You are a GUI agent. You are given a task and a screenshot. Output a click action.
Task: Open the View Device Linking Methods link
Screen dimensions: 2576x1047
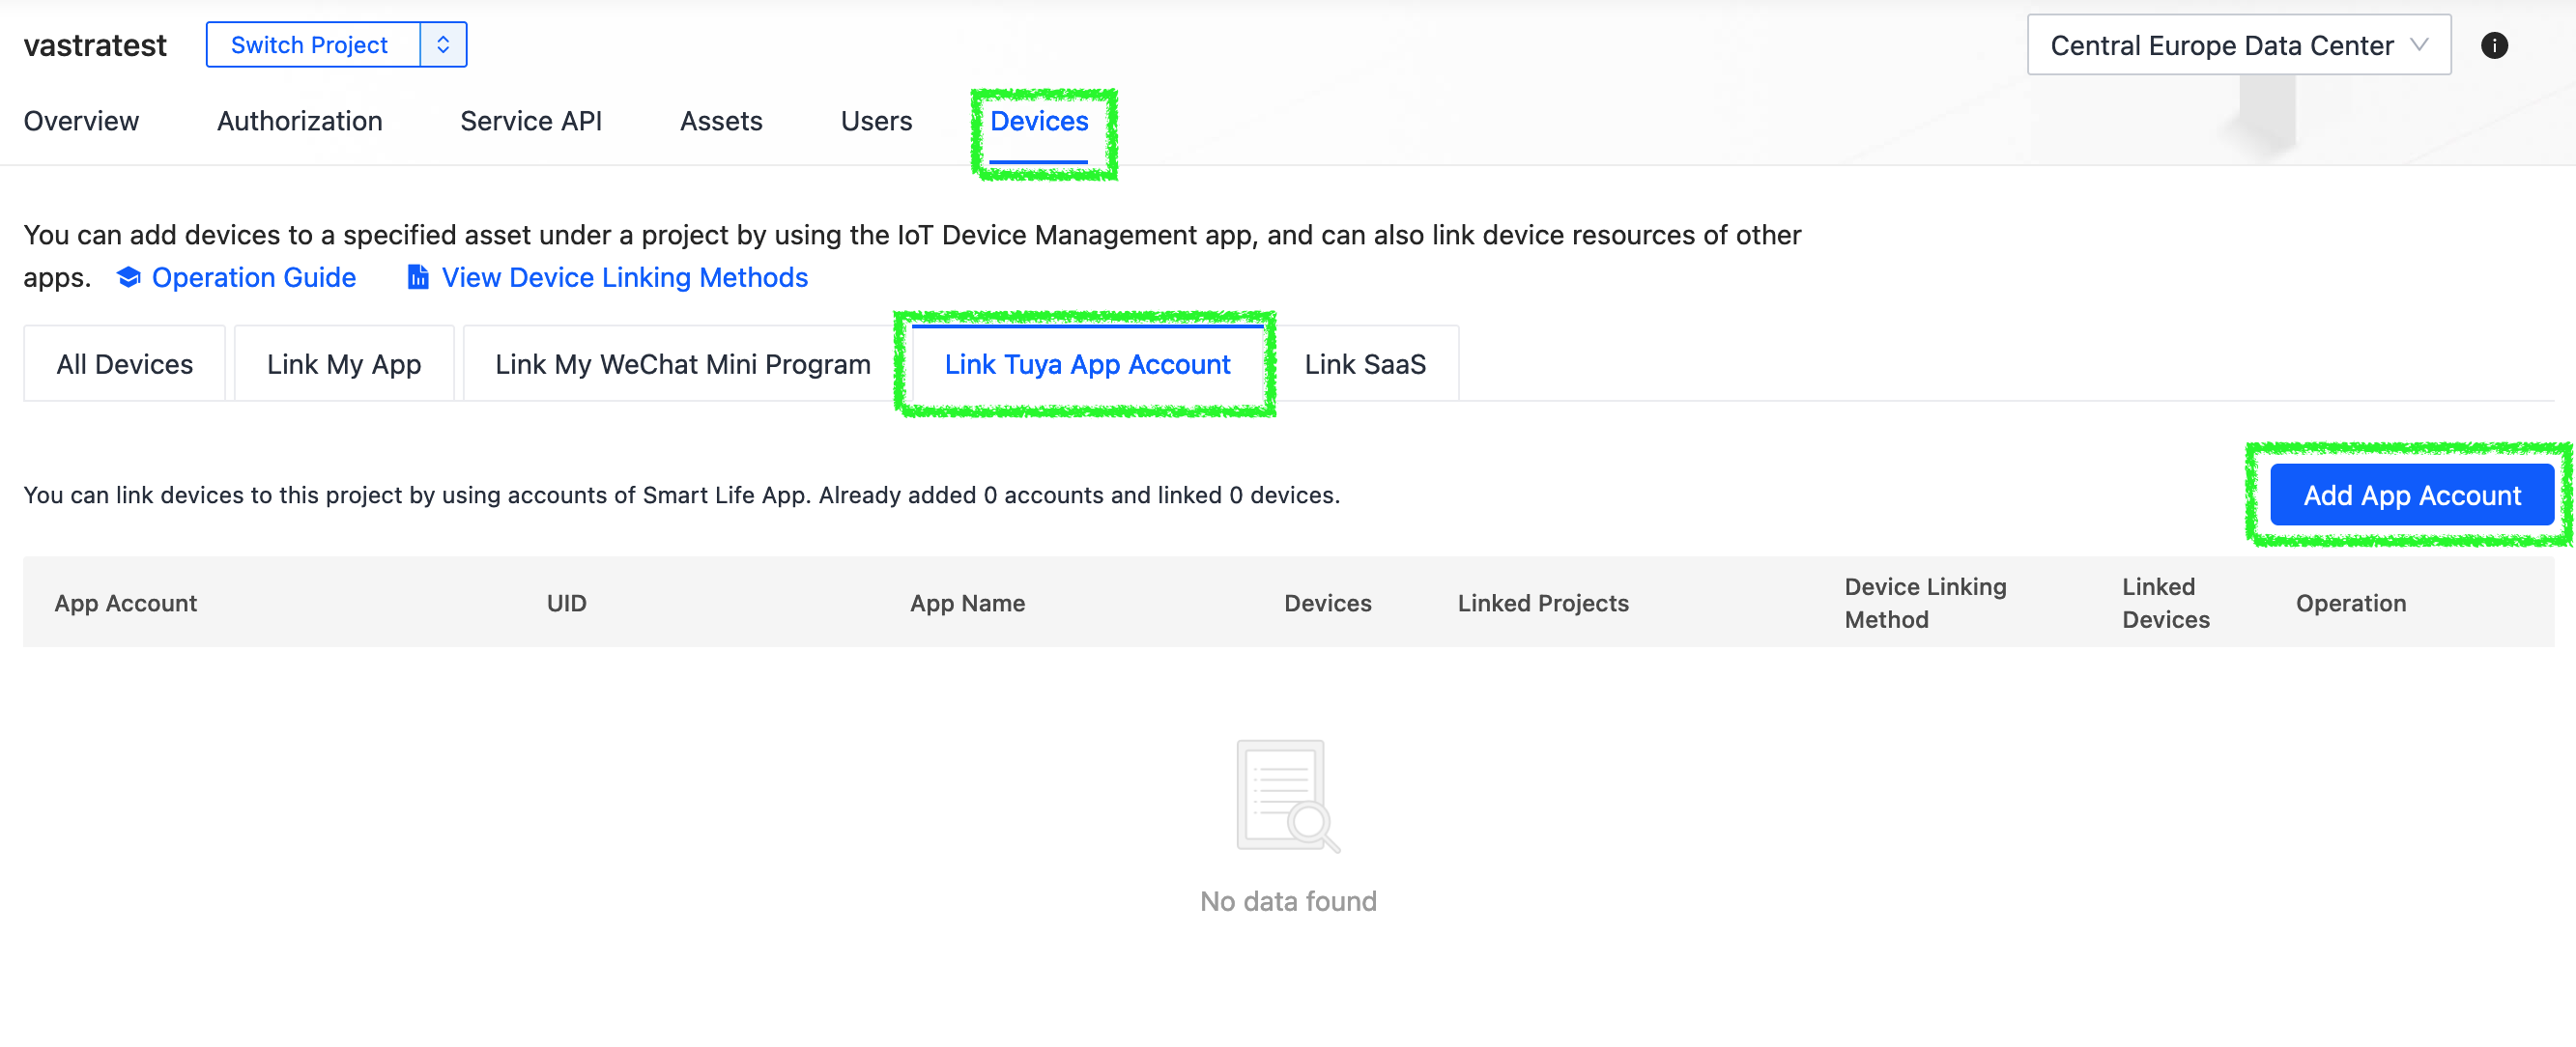624,277
